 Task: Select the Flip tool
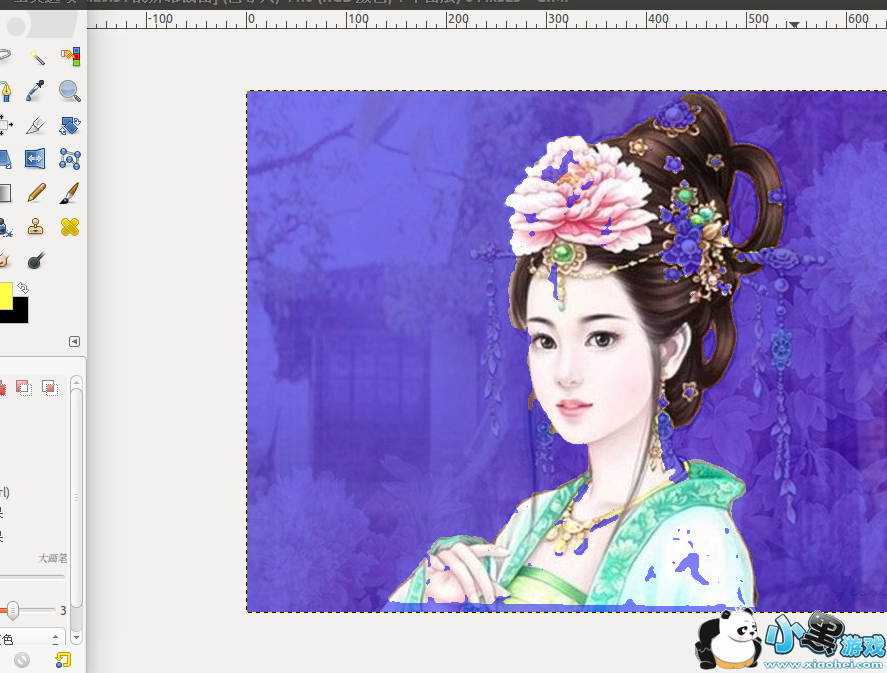tap(36, 159)
